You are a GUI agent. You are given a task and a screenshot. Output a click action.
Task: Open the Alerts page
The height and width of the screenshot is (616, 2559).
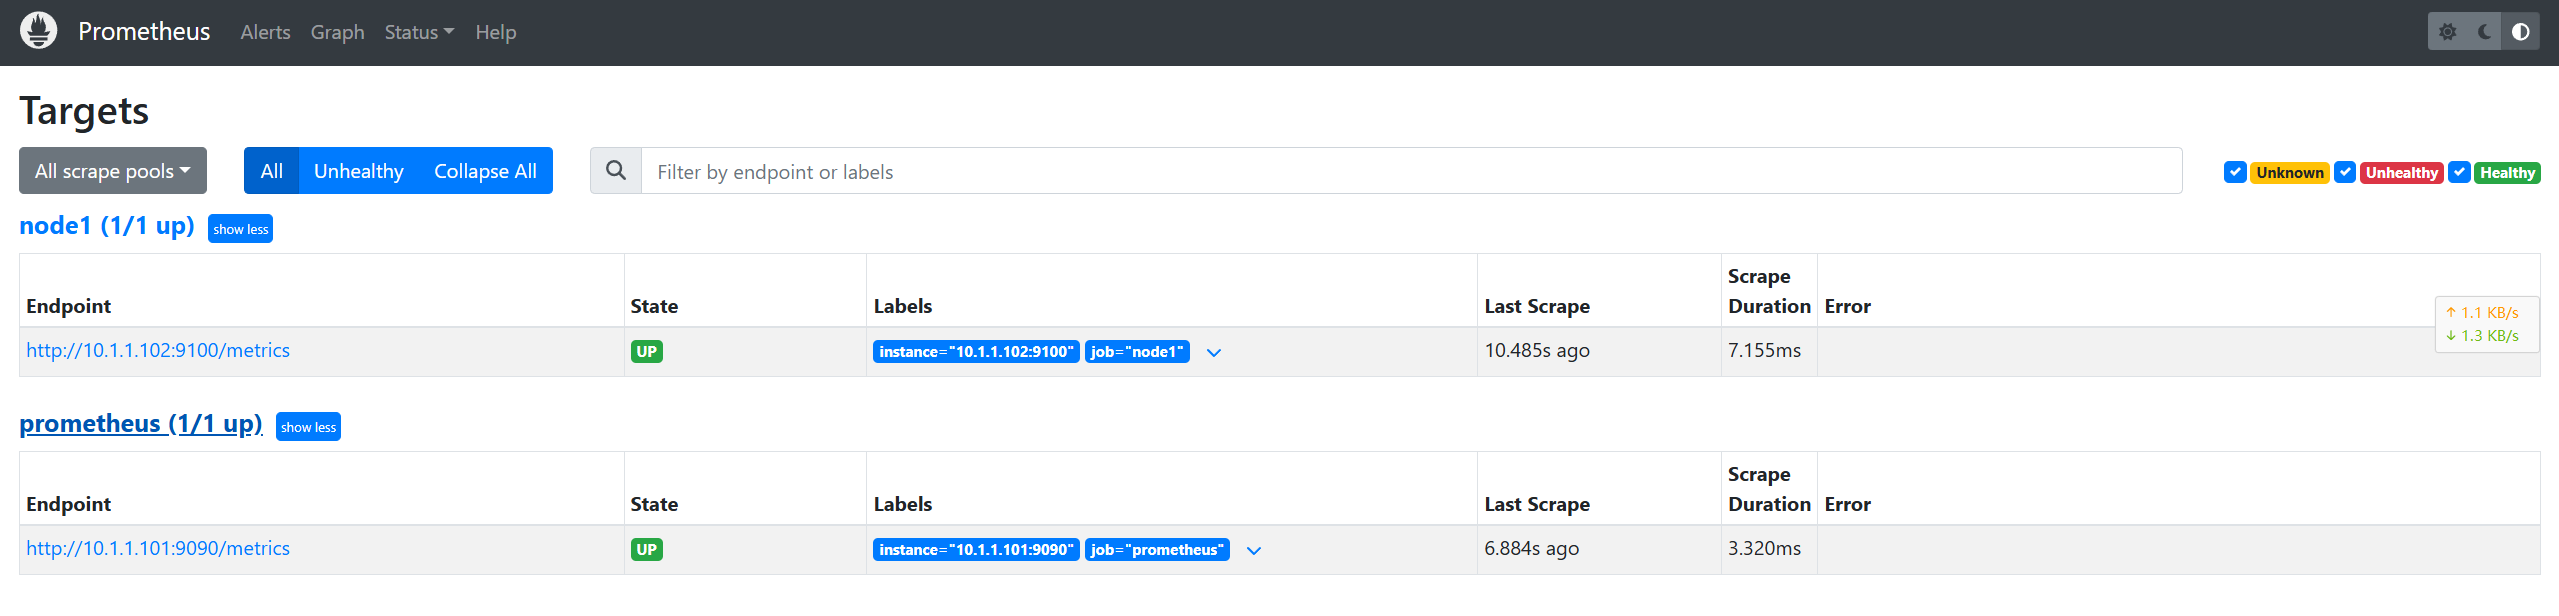pos(265,32)
